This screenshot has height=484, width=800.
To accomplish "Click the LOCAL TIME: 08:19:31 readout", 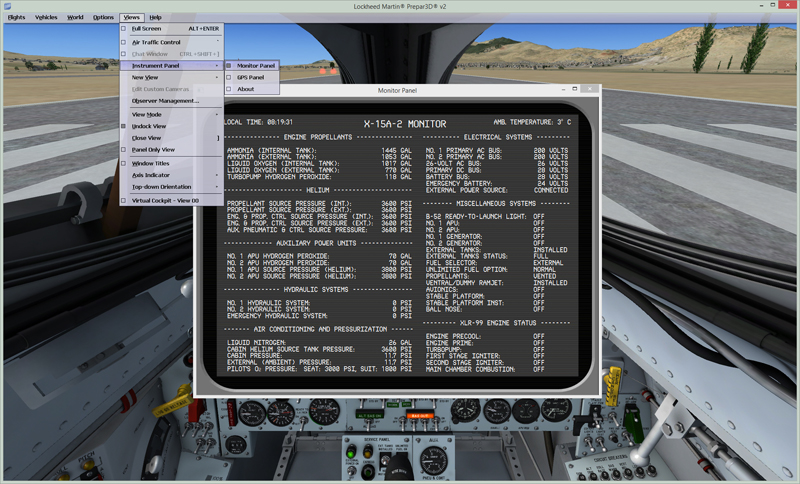I will [x=258, y=122].
